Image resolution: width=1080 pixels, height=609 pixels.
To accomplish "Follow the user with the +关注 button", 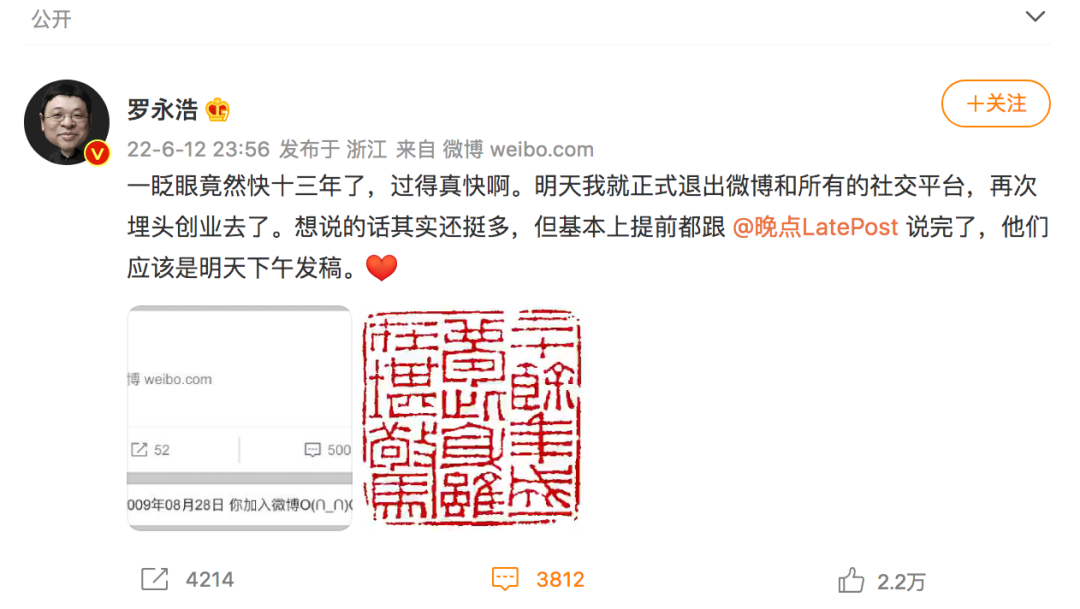I will (x=996, y=103).
